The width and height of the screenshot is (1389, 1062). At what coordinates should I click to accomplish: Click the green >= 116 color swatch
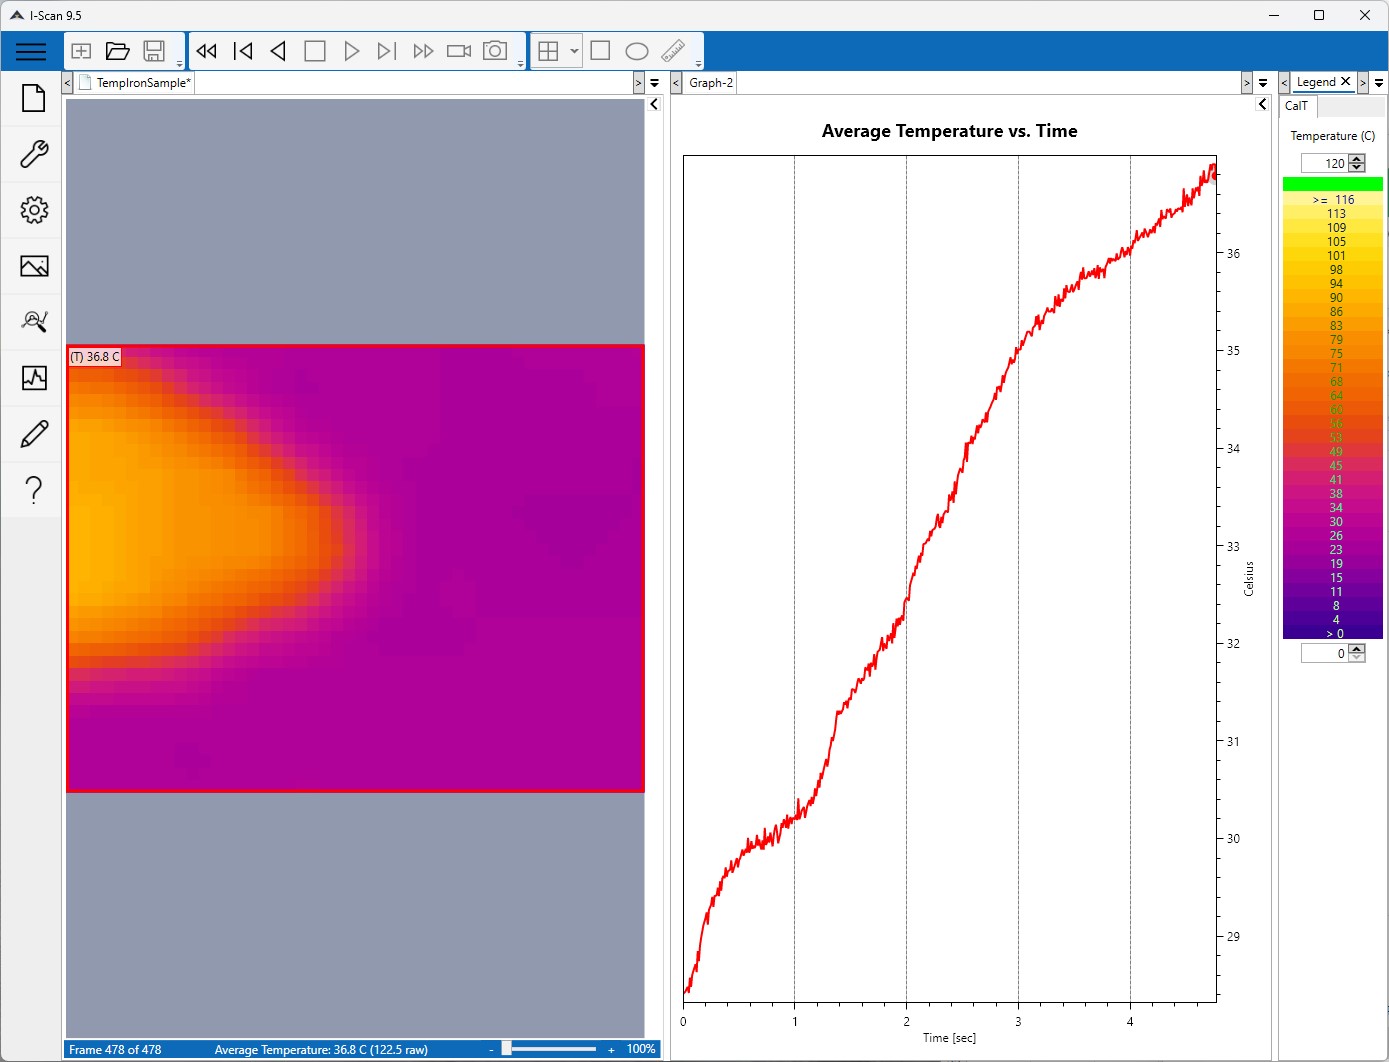[1332, 183]
